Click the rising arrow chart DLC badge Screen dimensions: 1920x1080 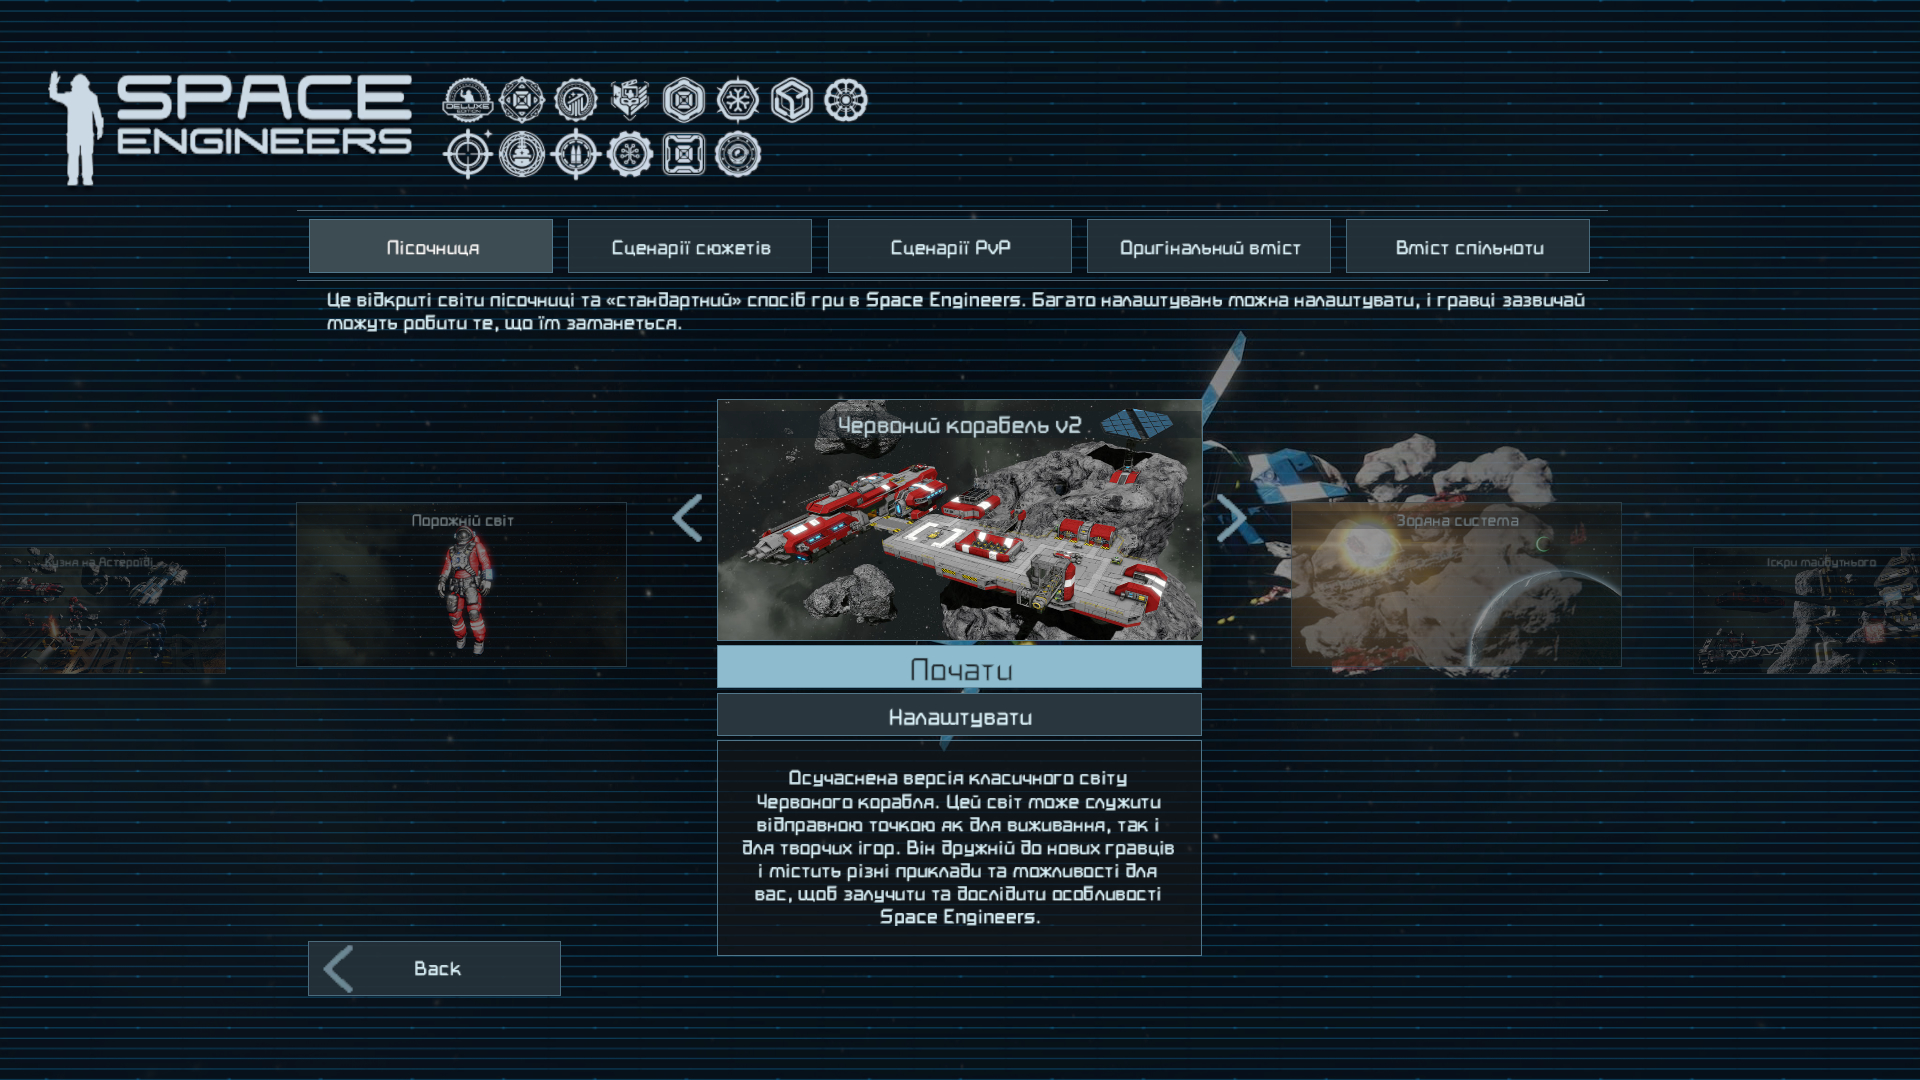point(576,101)
